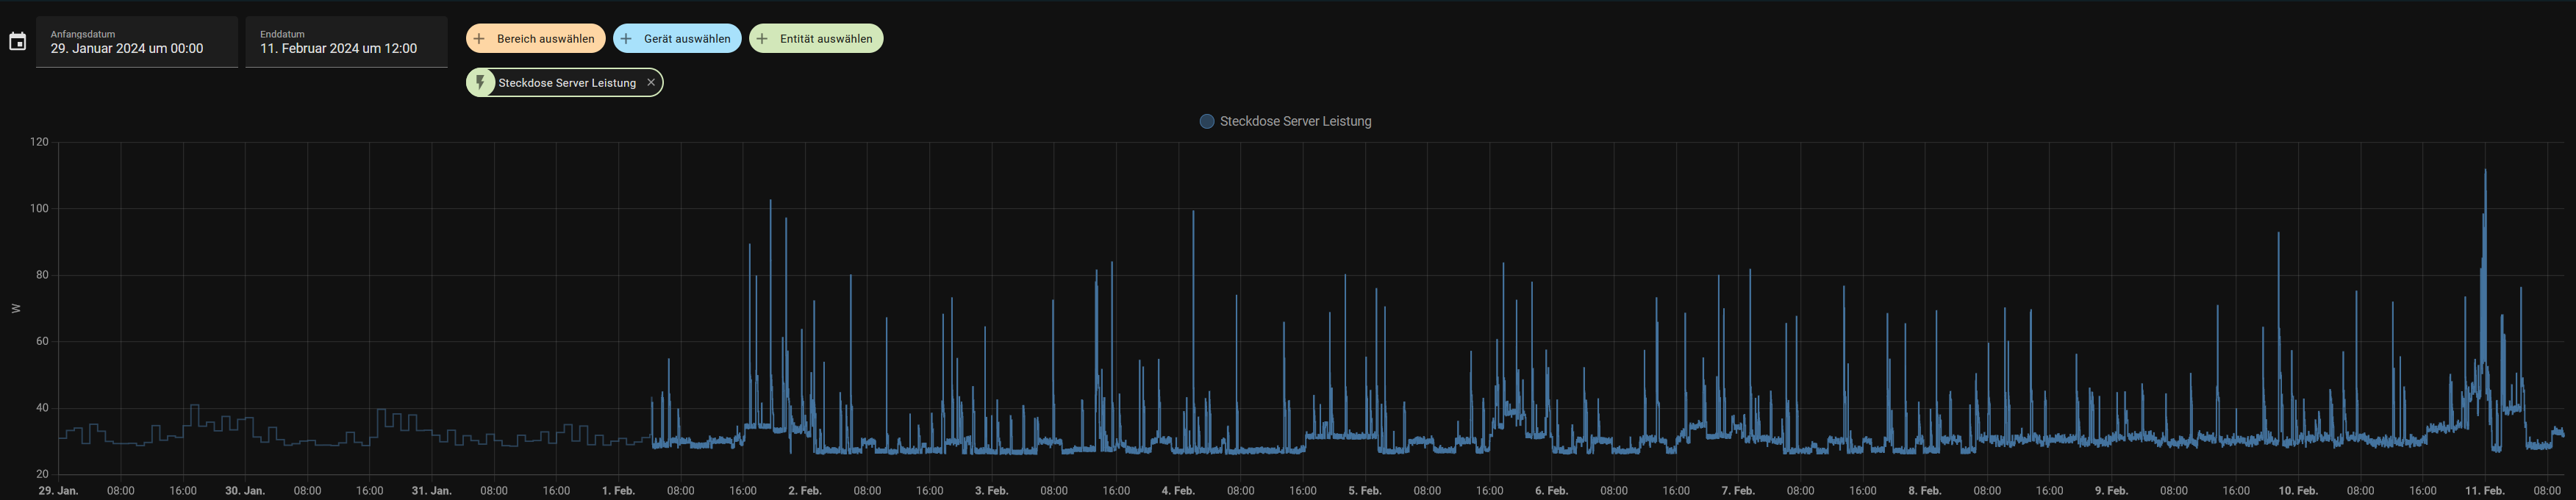Screen dimensions: 2576x500
Task: Toggle Steckdose Server Leistung legend series
Action: click(x=1285, y=121)
